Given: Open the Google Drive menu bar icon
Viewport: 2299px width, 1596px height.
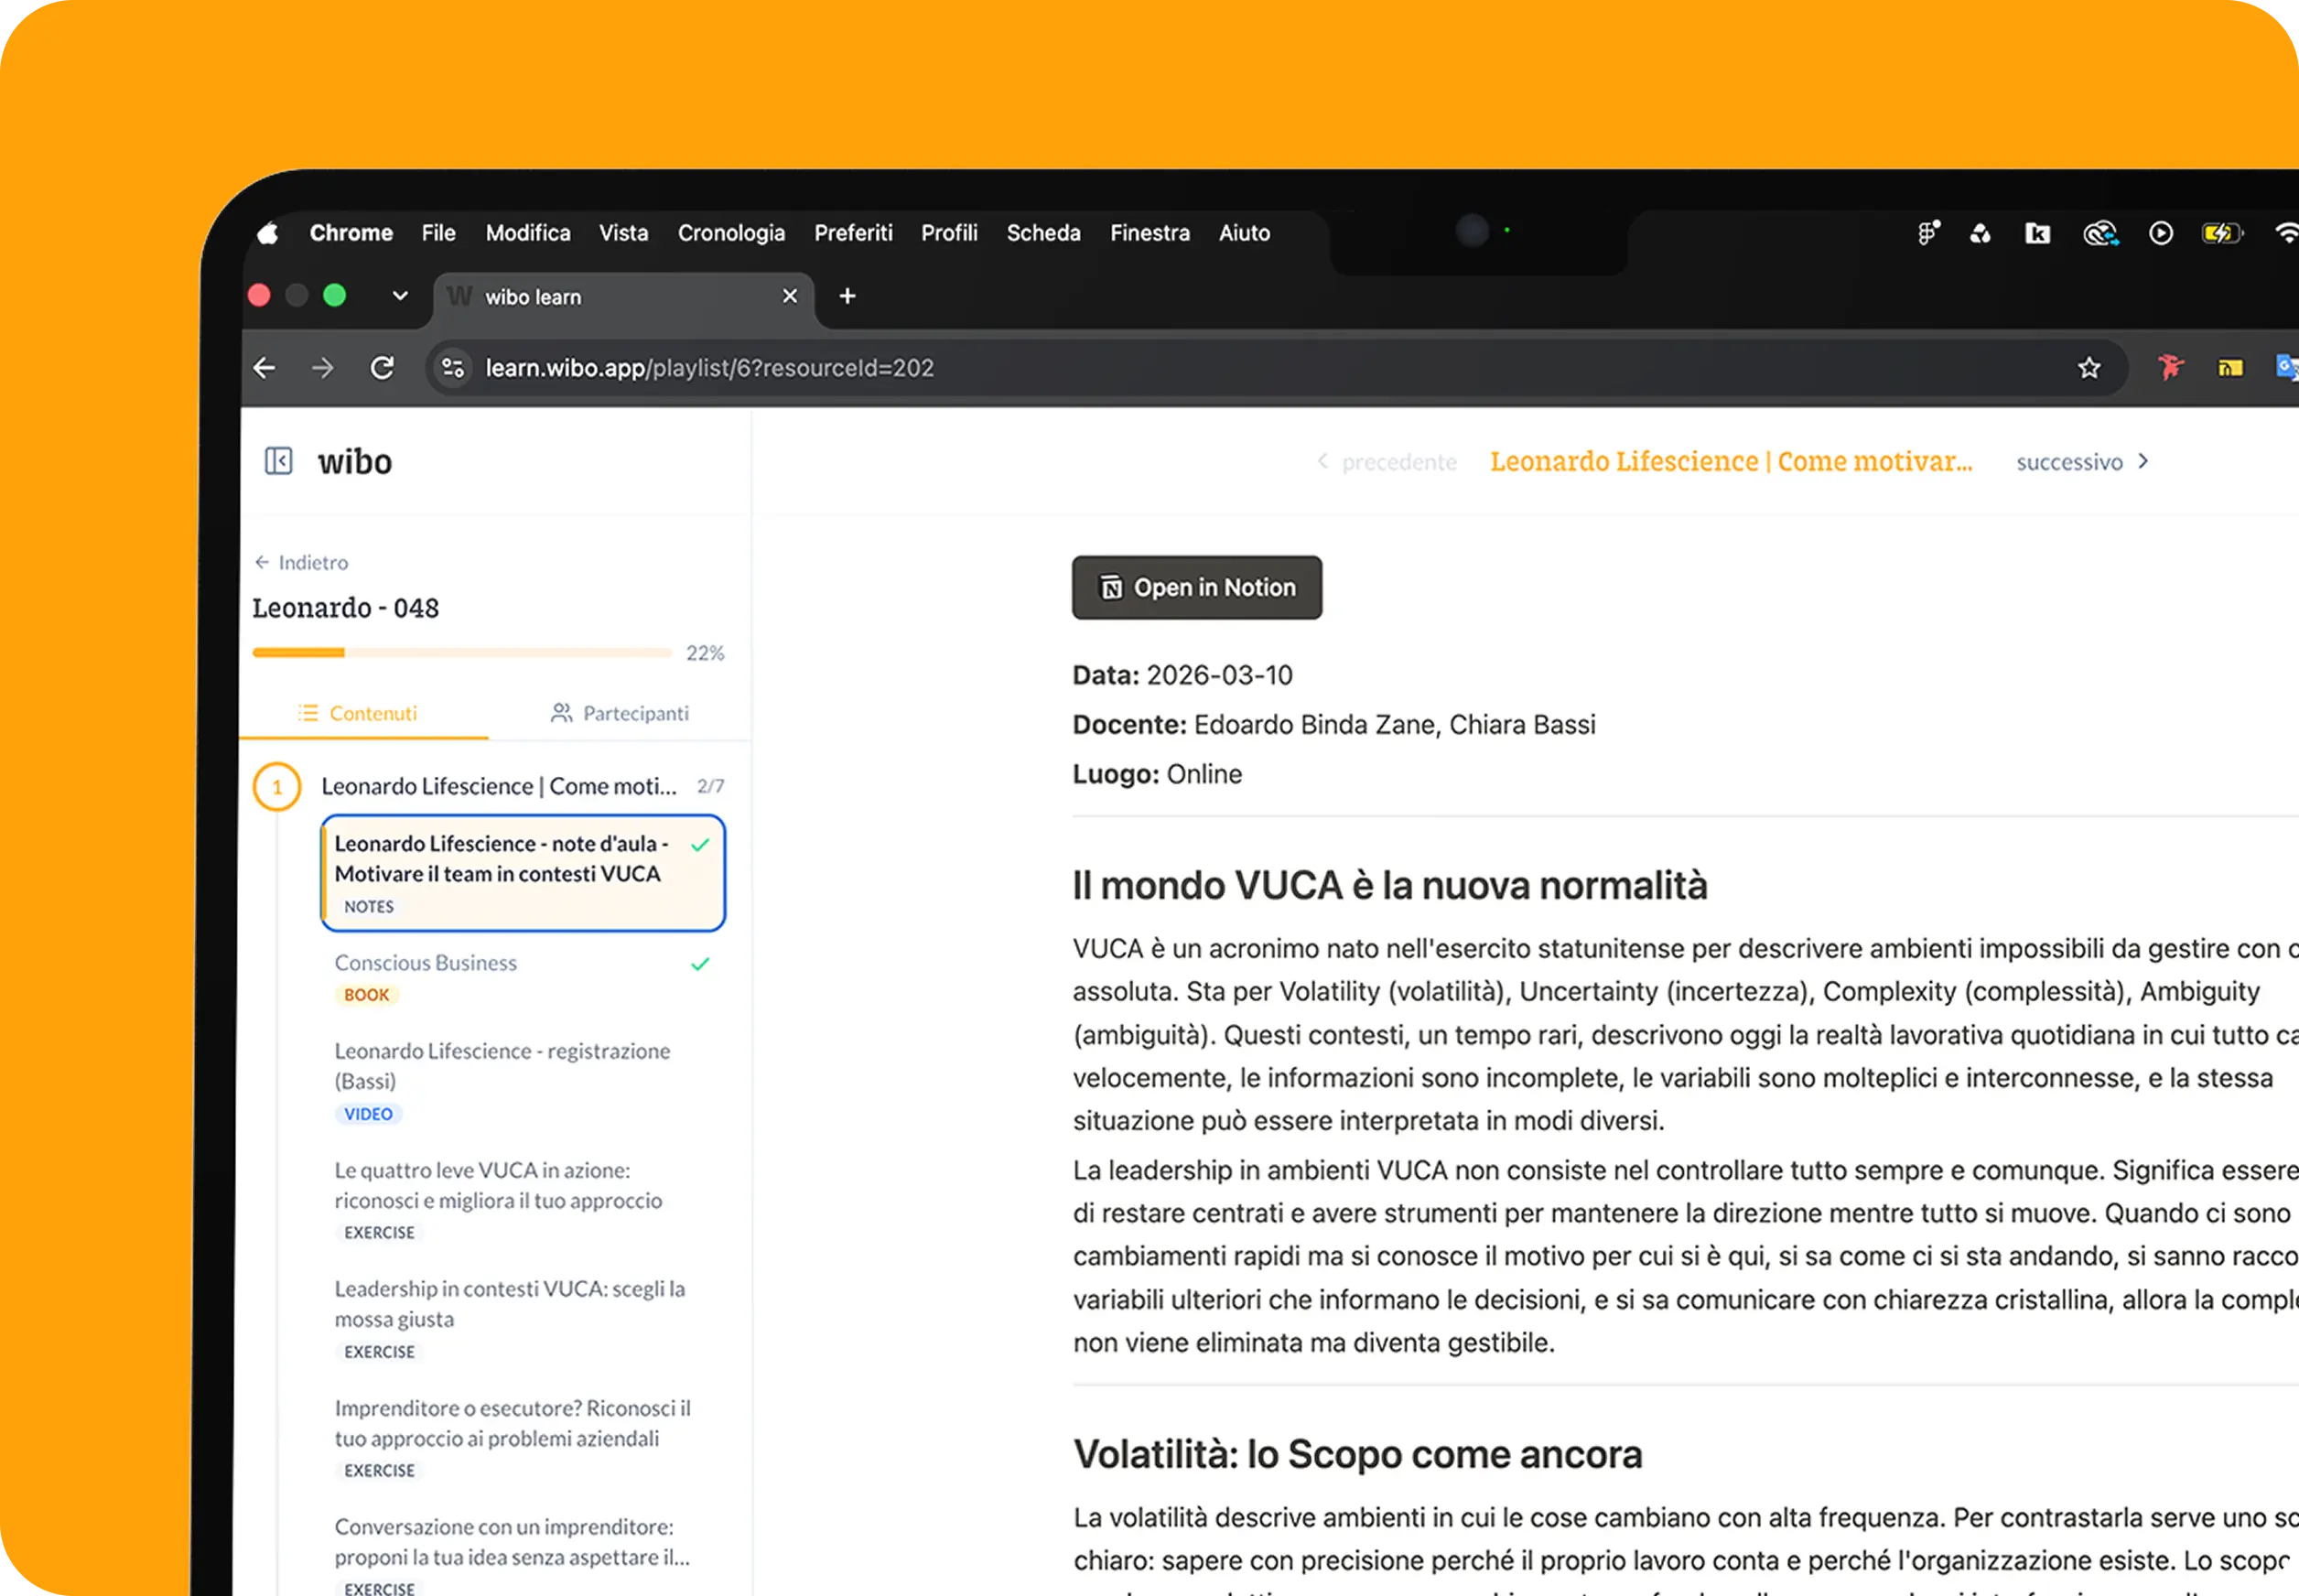Looking at the screenshot, I should (1980, 233).
